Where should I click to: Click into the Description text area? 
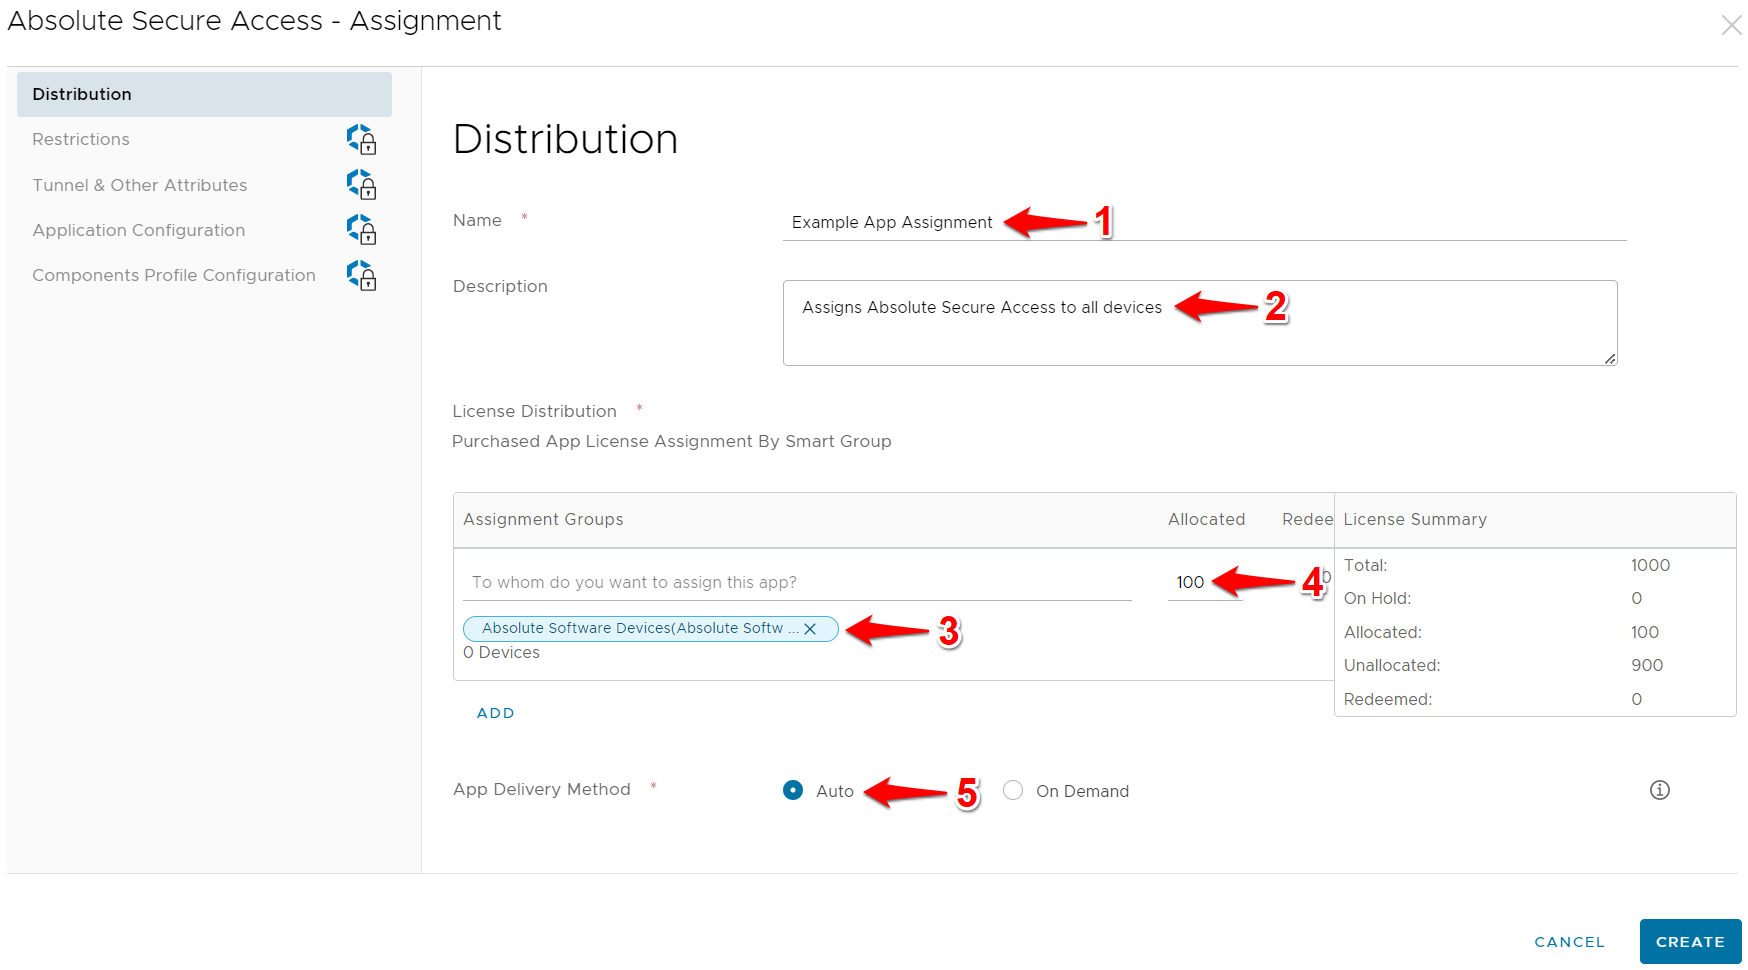pos(1199,335)
